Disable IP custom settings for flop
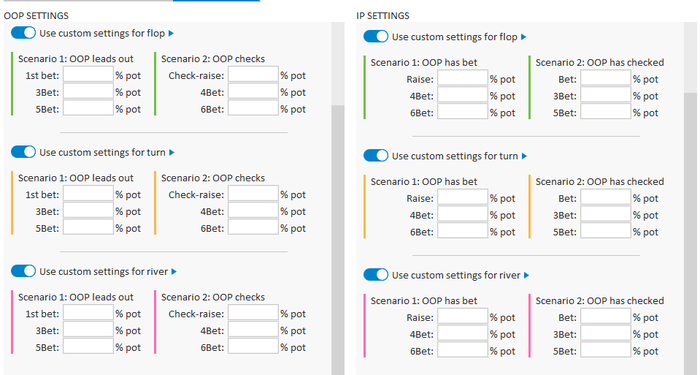The height and width of the screenshot is (375, 700). click(x=376, y=37)
